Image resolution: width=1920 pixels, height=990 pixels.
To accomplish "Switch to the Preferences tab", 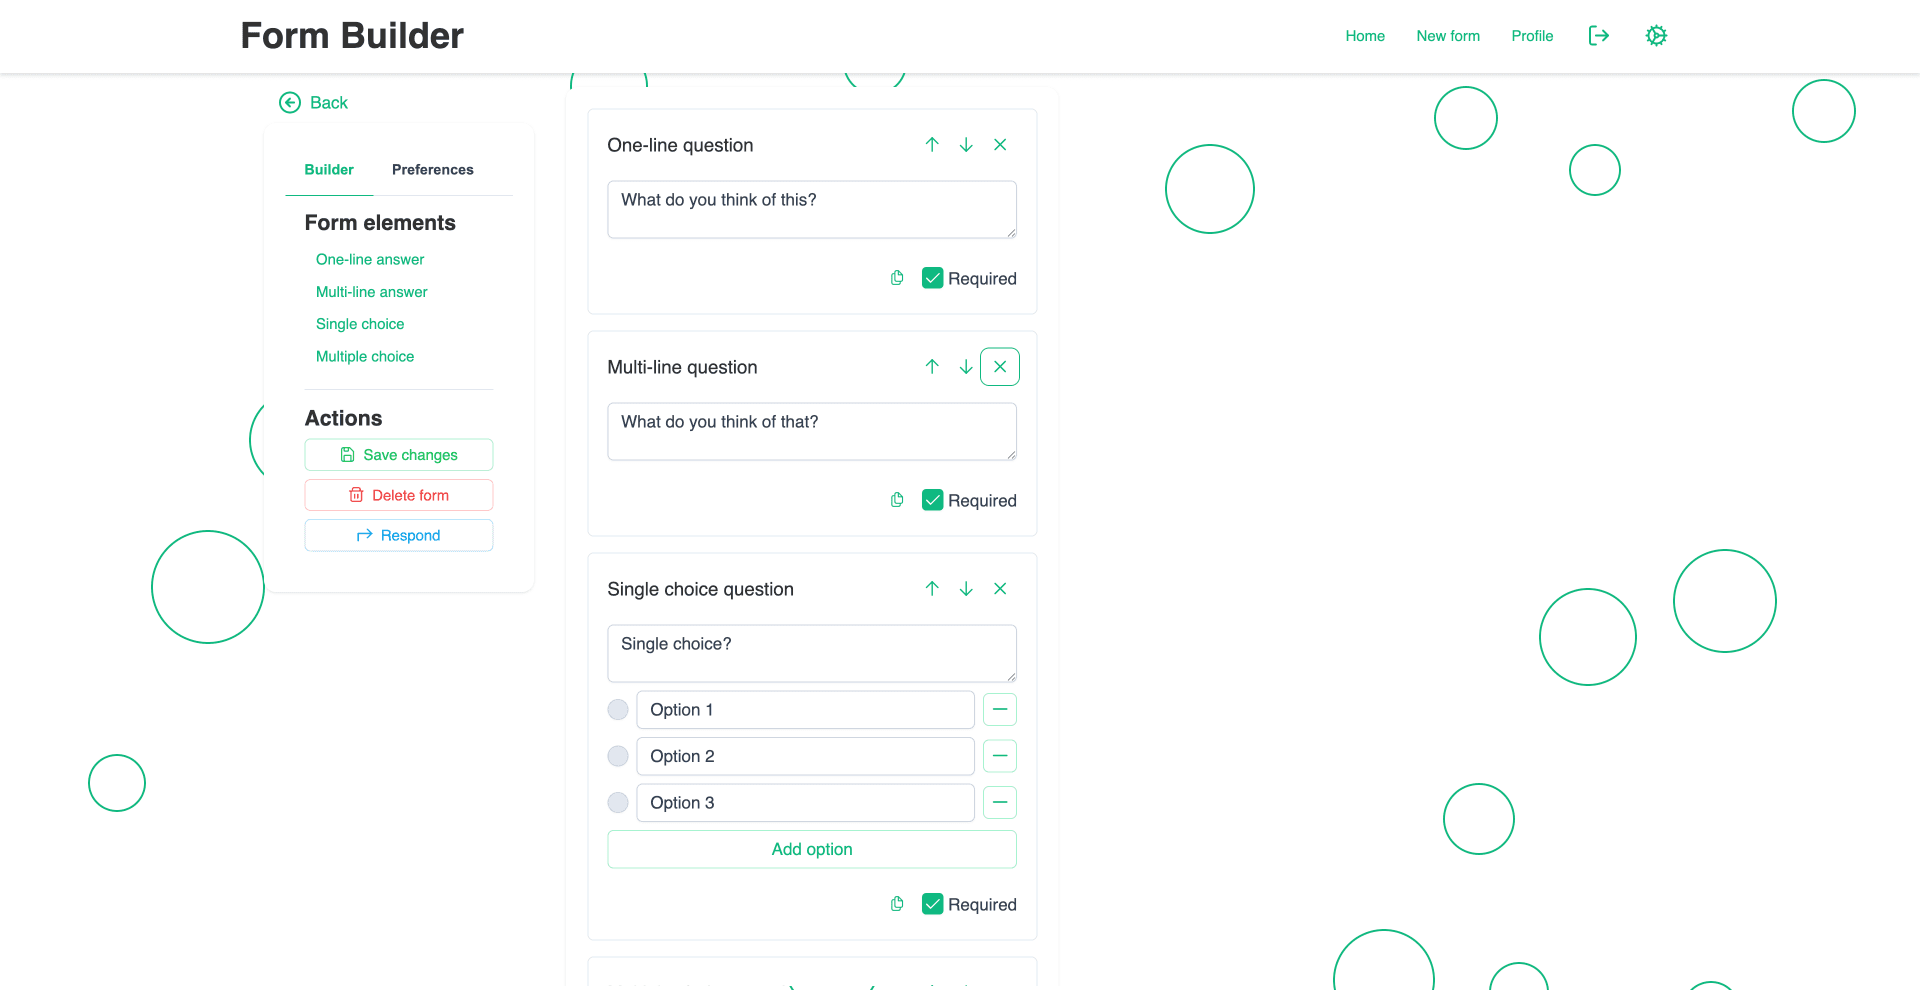I will [x=432, y=169].
